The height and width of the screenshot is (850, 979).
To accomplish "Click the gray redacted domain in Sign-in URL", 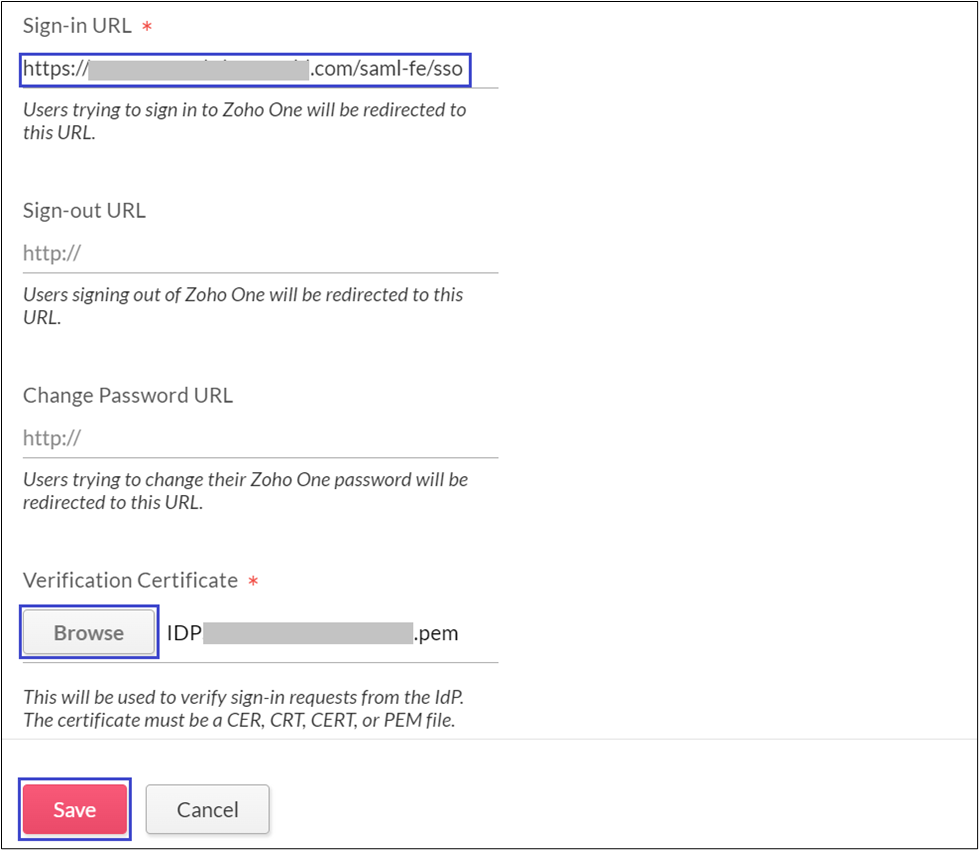I will coord(199,71).
